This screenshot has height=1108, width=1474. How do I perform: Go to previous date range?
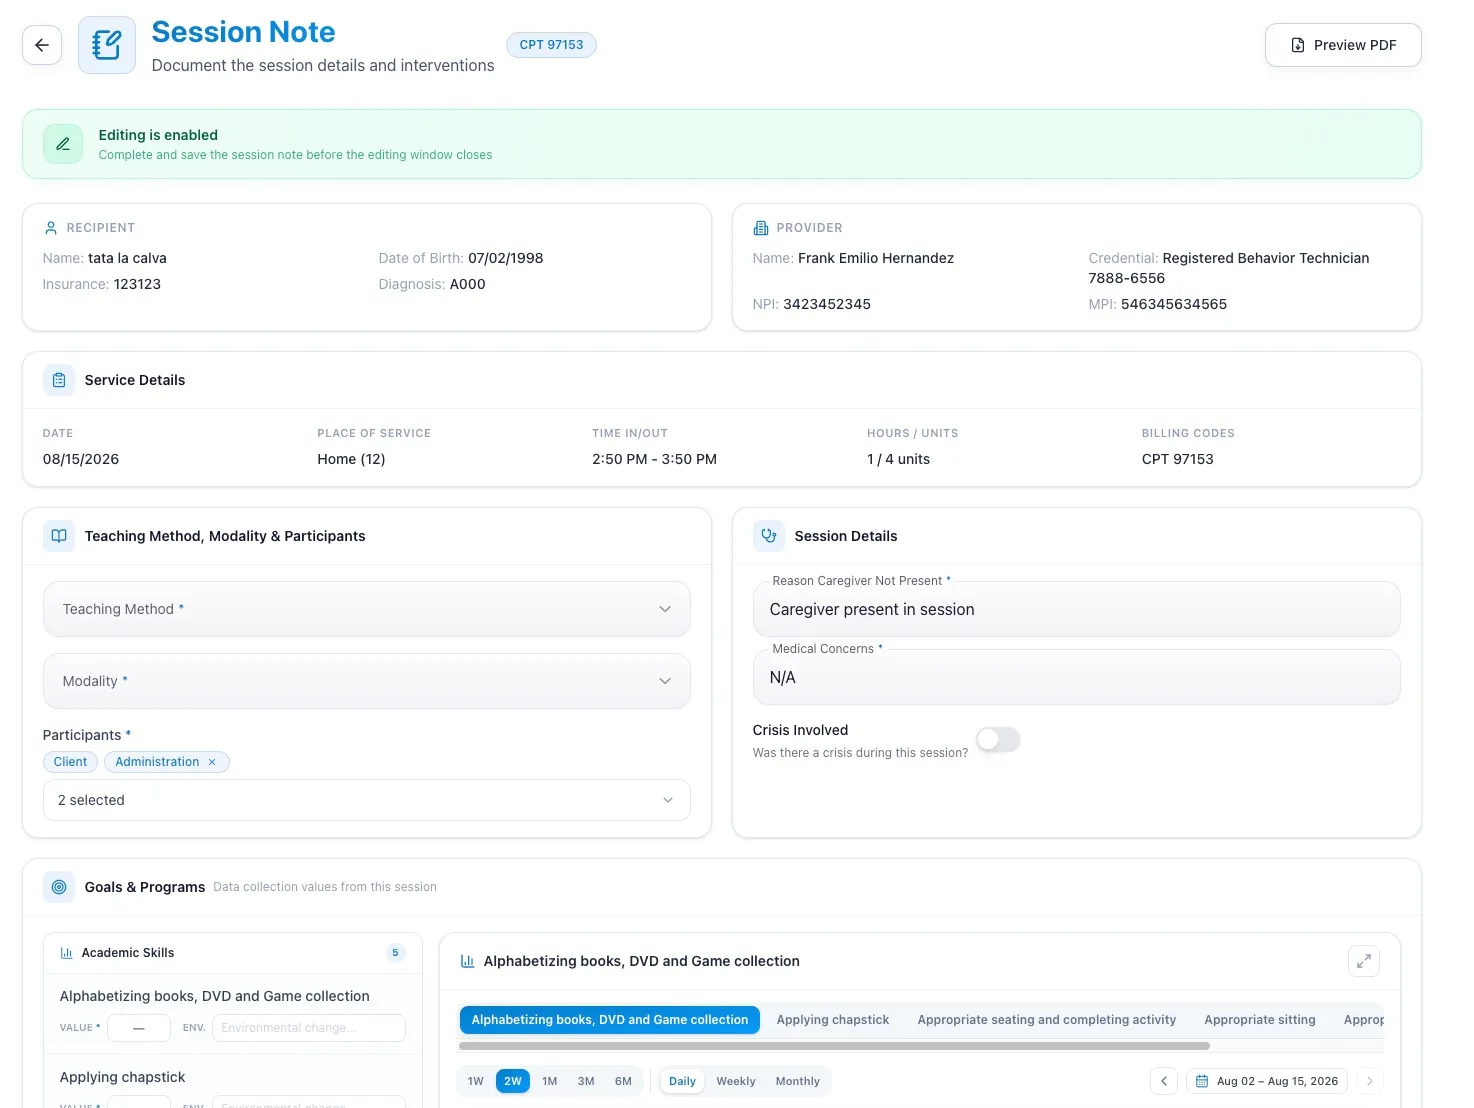(1164, 1081)
